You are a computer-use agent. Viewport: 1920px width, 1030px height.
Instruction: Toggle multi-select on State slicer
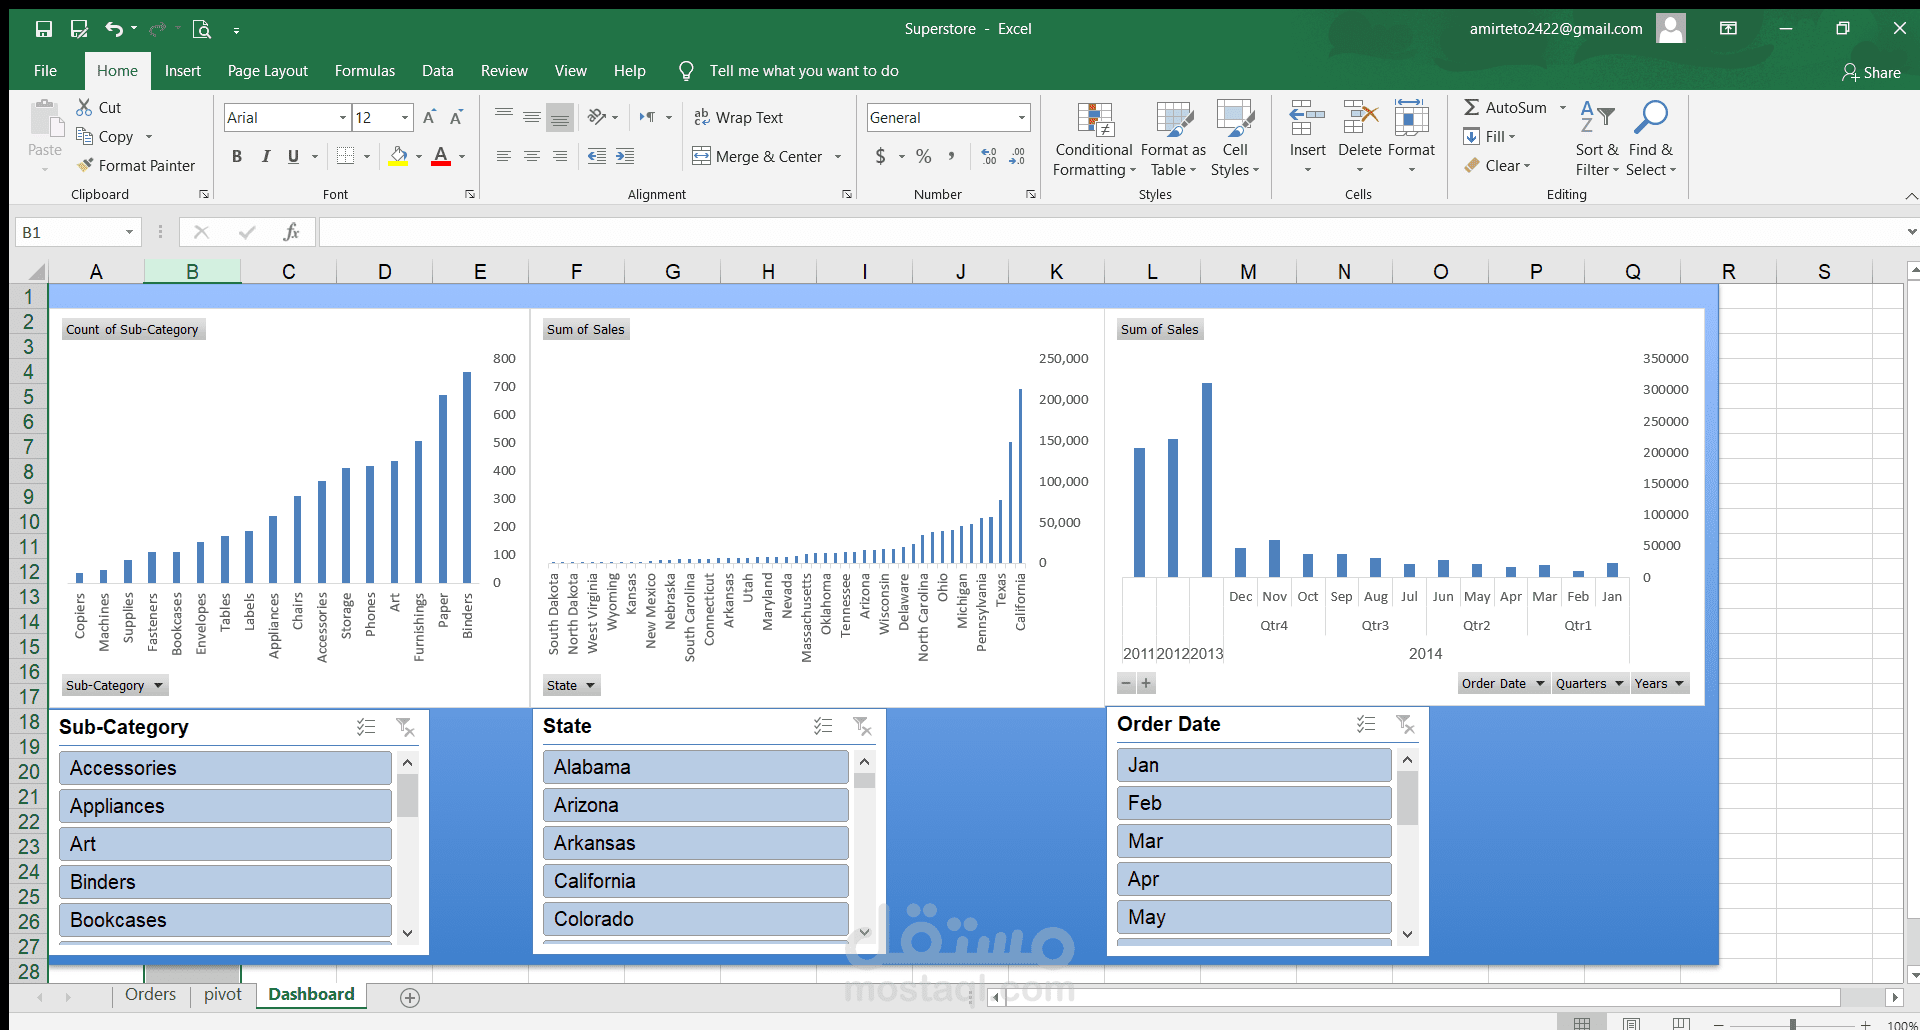[823, 726]
